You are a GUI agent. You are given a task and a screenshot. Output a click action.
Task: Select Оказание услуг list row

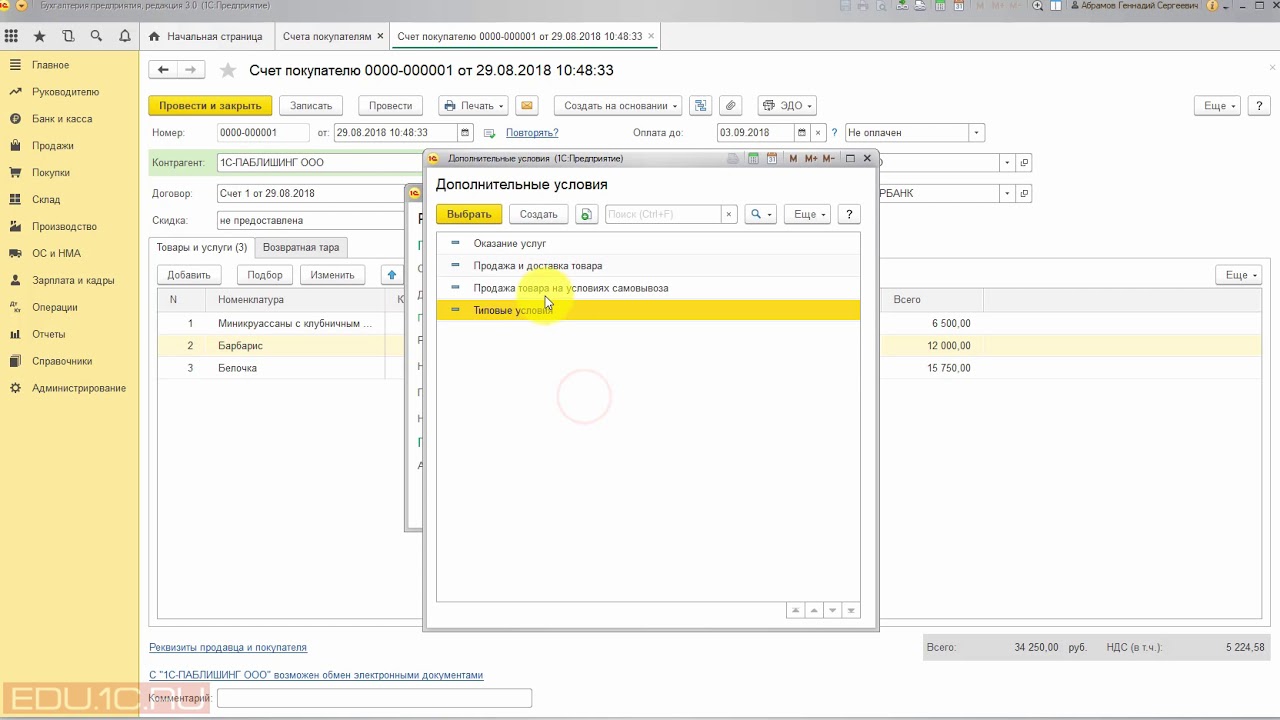click(x=648, y=243)
